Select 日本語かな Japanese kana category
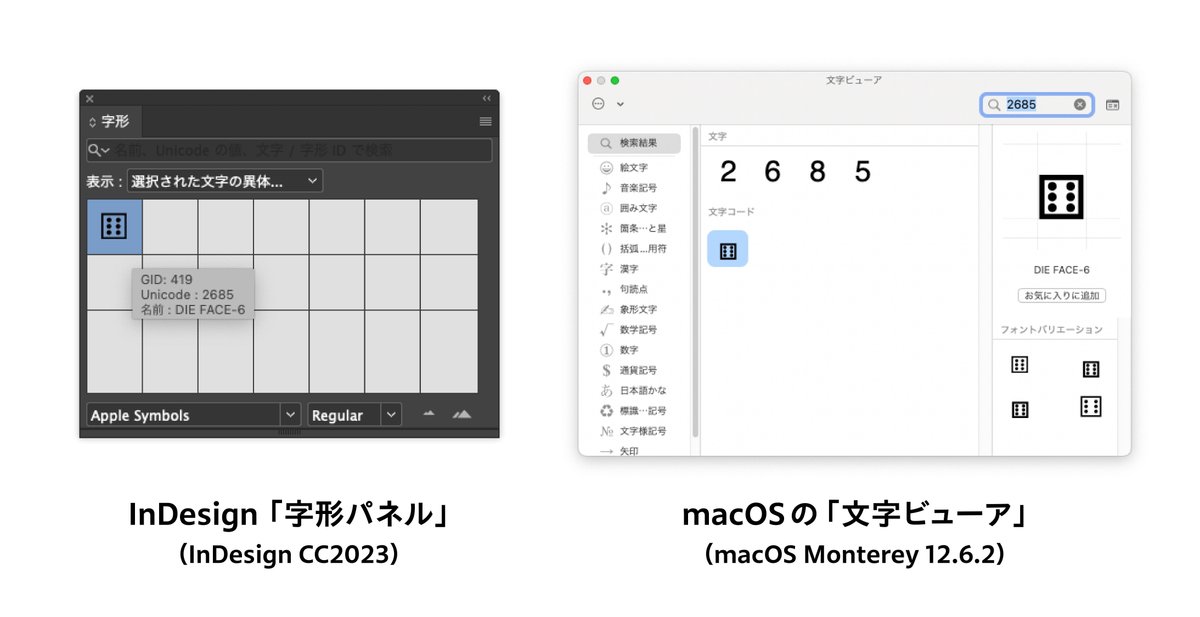This screenshot has width=1200, height=617. point(634,390)
